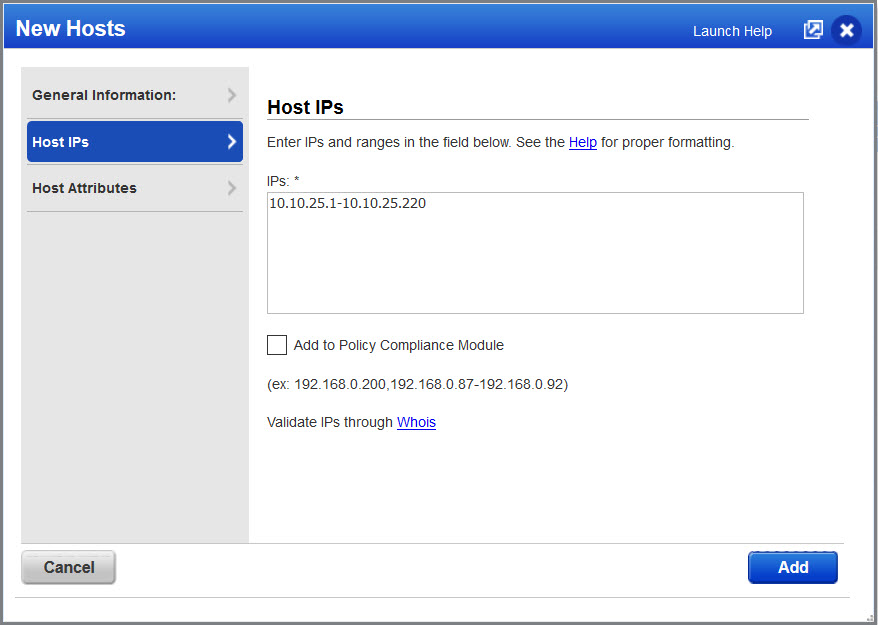Click the chevron beside General Information

[231, 94]
